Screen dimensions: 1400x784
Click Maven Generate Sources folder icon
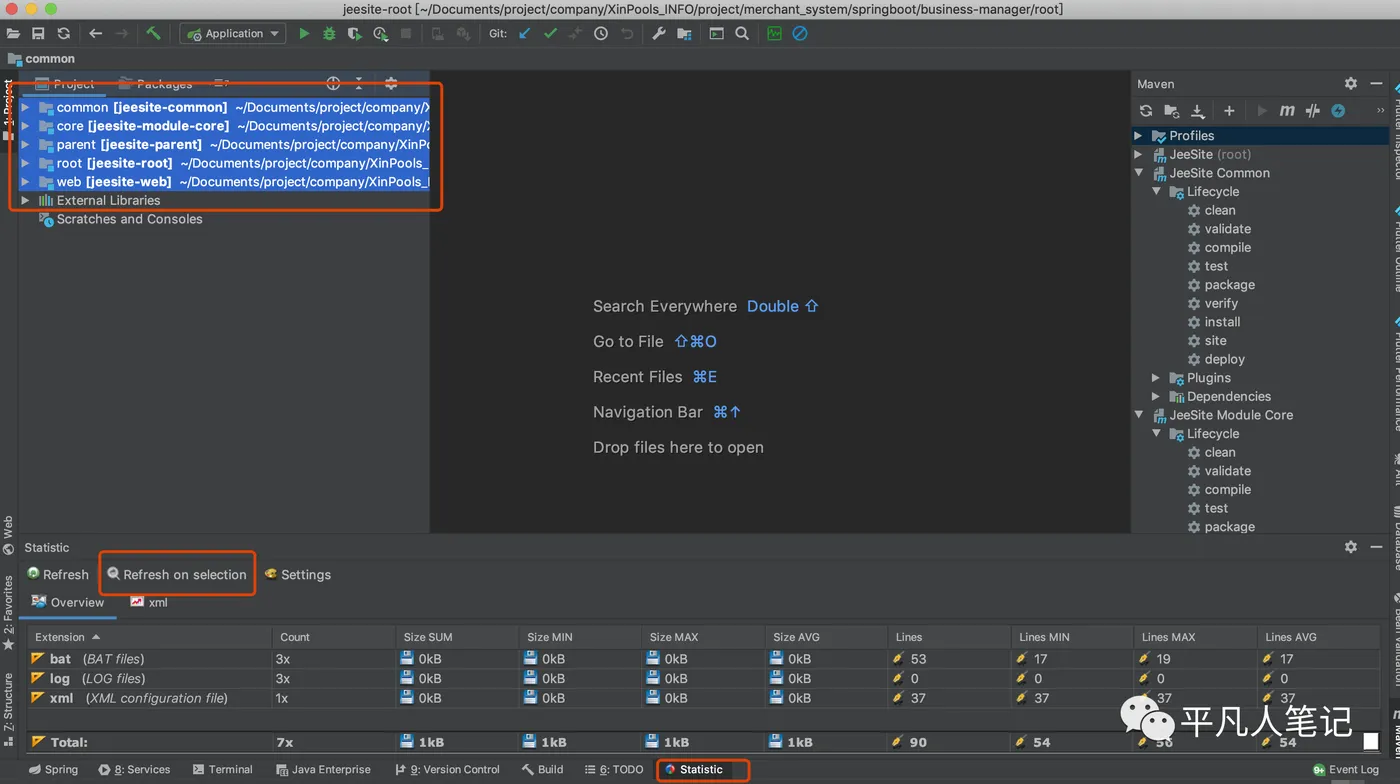(1172, 111)
